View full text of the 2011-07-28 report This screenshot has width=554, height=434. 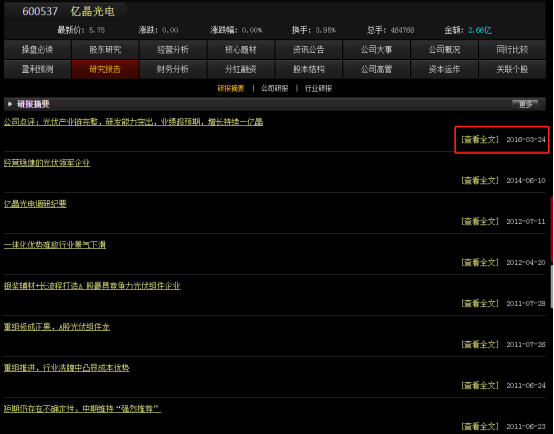pyautogui.click(x=480, y=304)
